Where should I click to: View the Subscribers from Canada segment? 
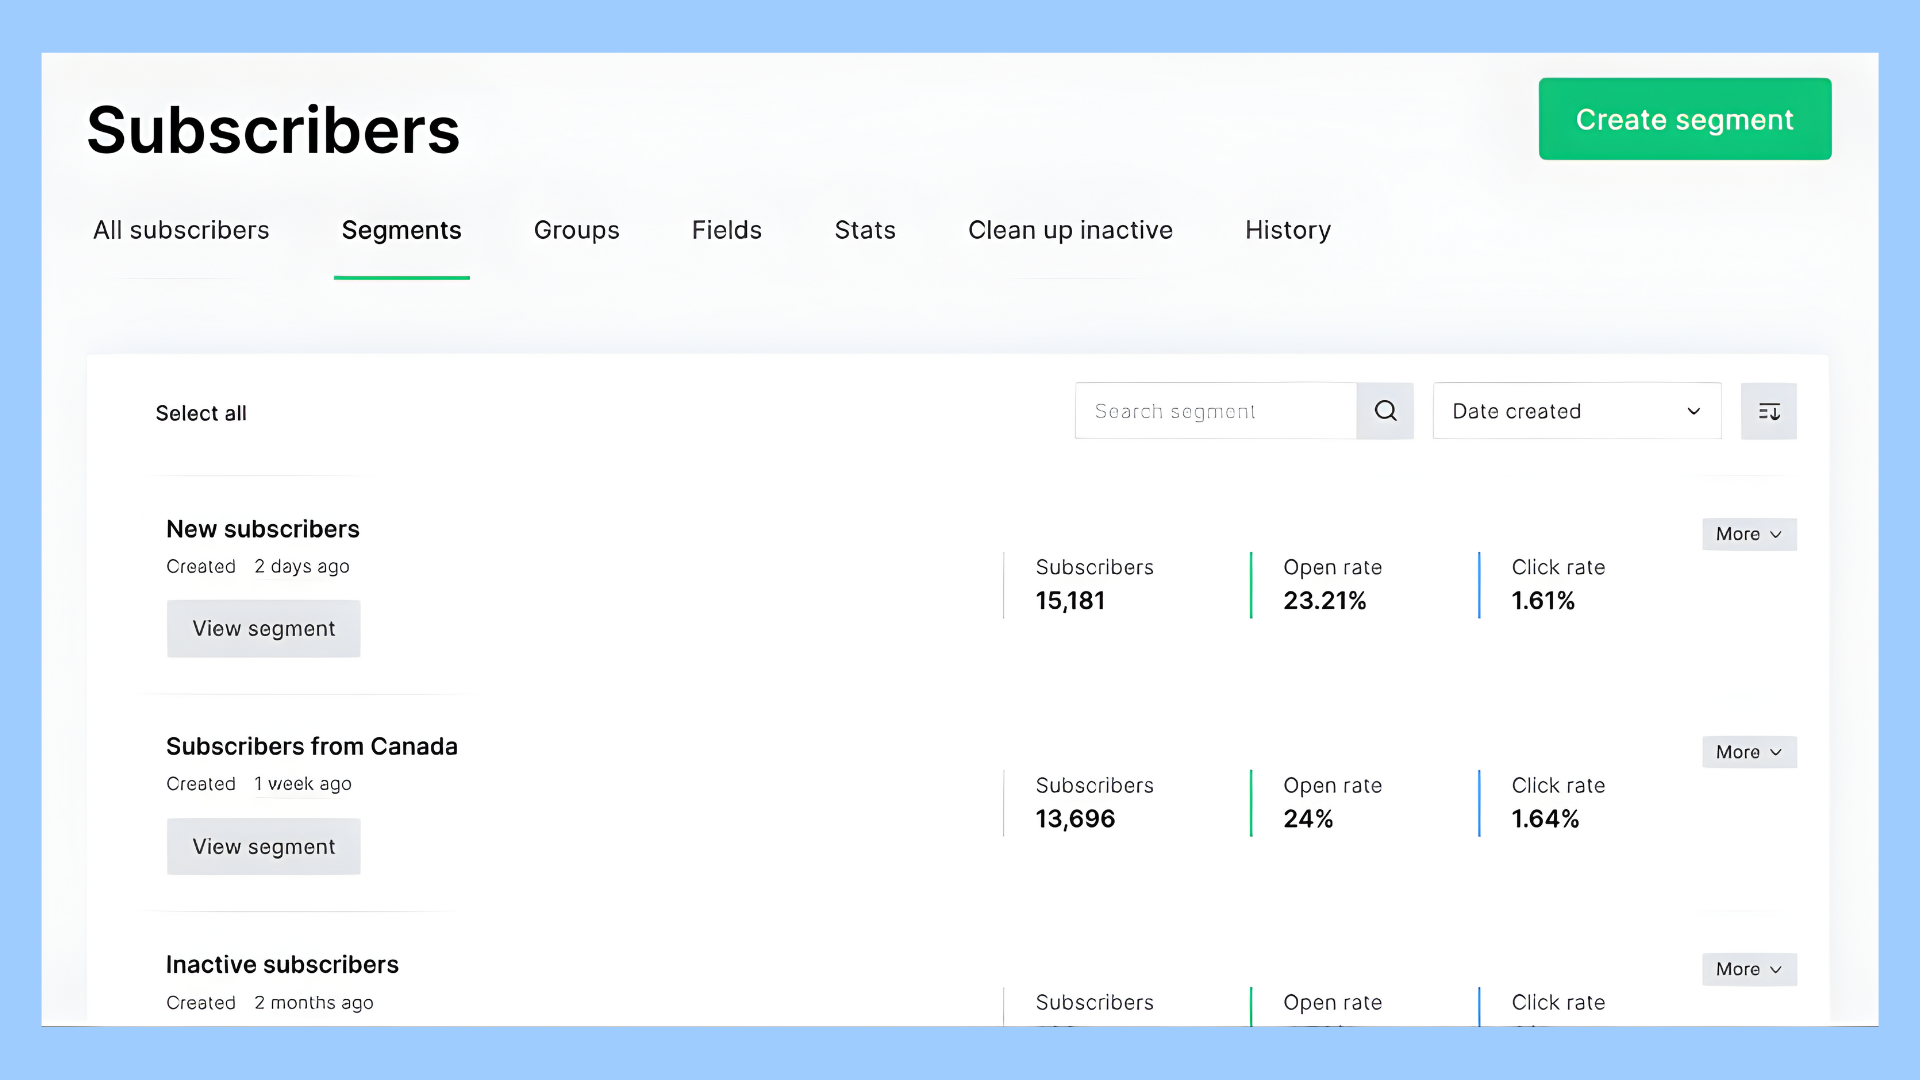[x=263, y=846]
